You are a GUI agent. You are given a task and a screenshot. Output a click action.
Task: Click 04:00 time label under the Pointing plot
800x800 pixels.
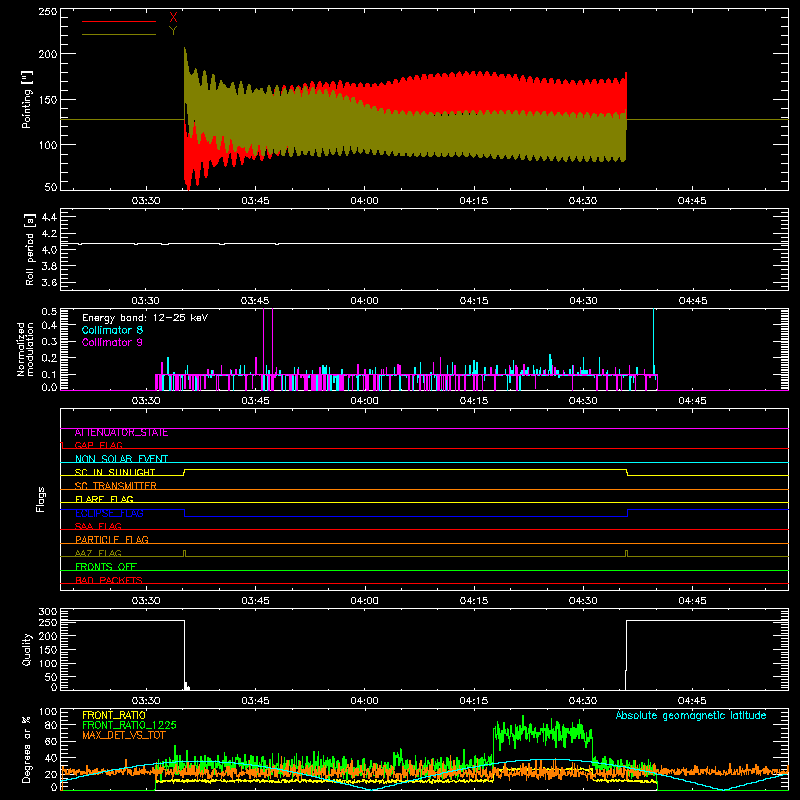click(364, 201)
